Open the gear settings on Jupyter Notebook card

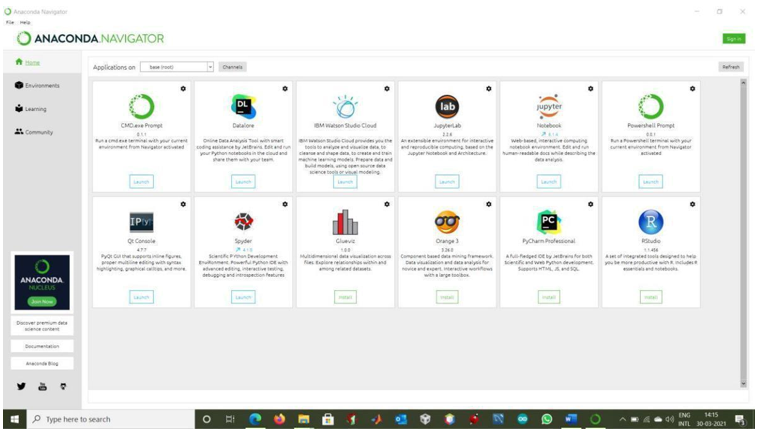point(591,89)
